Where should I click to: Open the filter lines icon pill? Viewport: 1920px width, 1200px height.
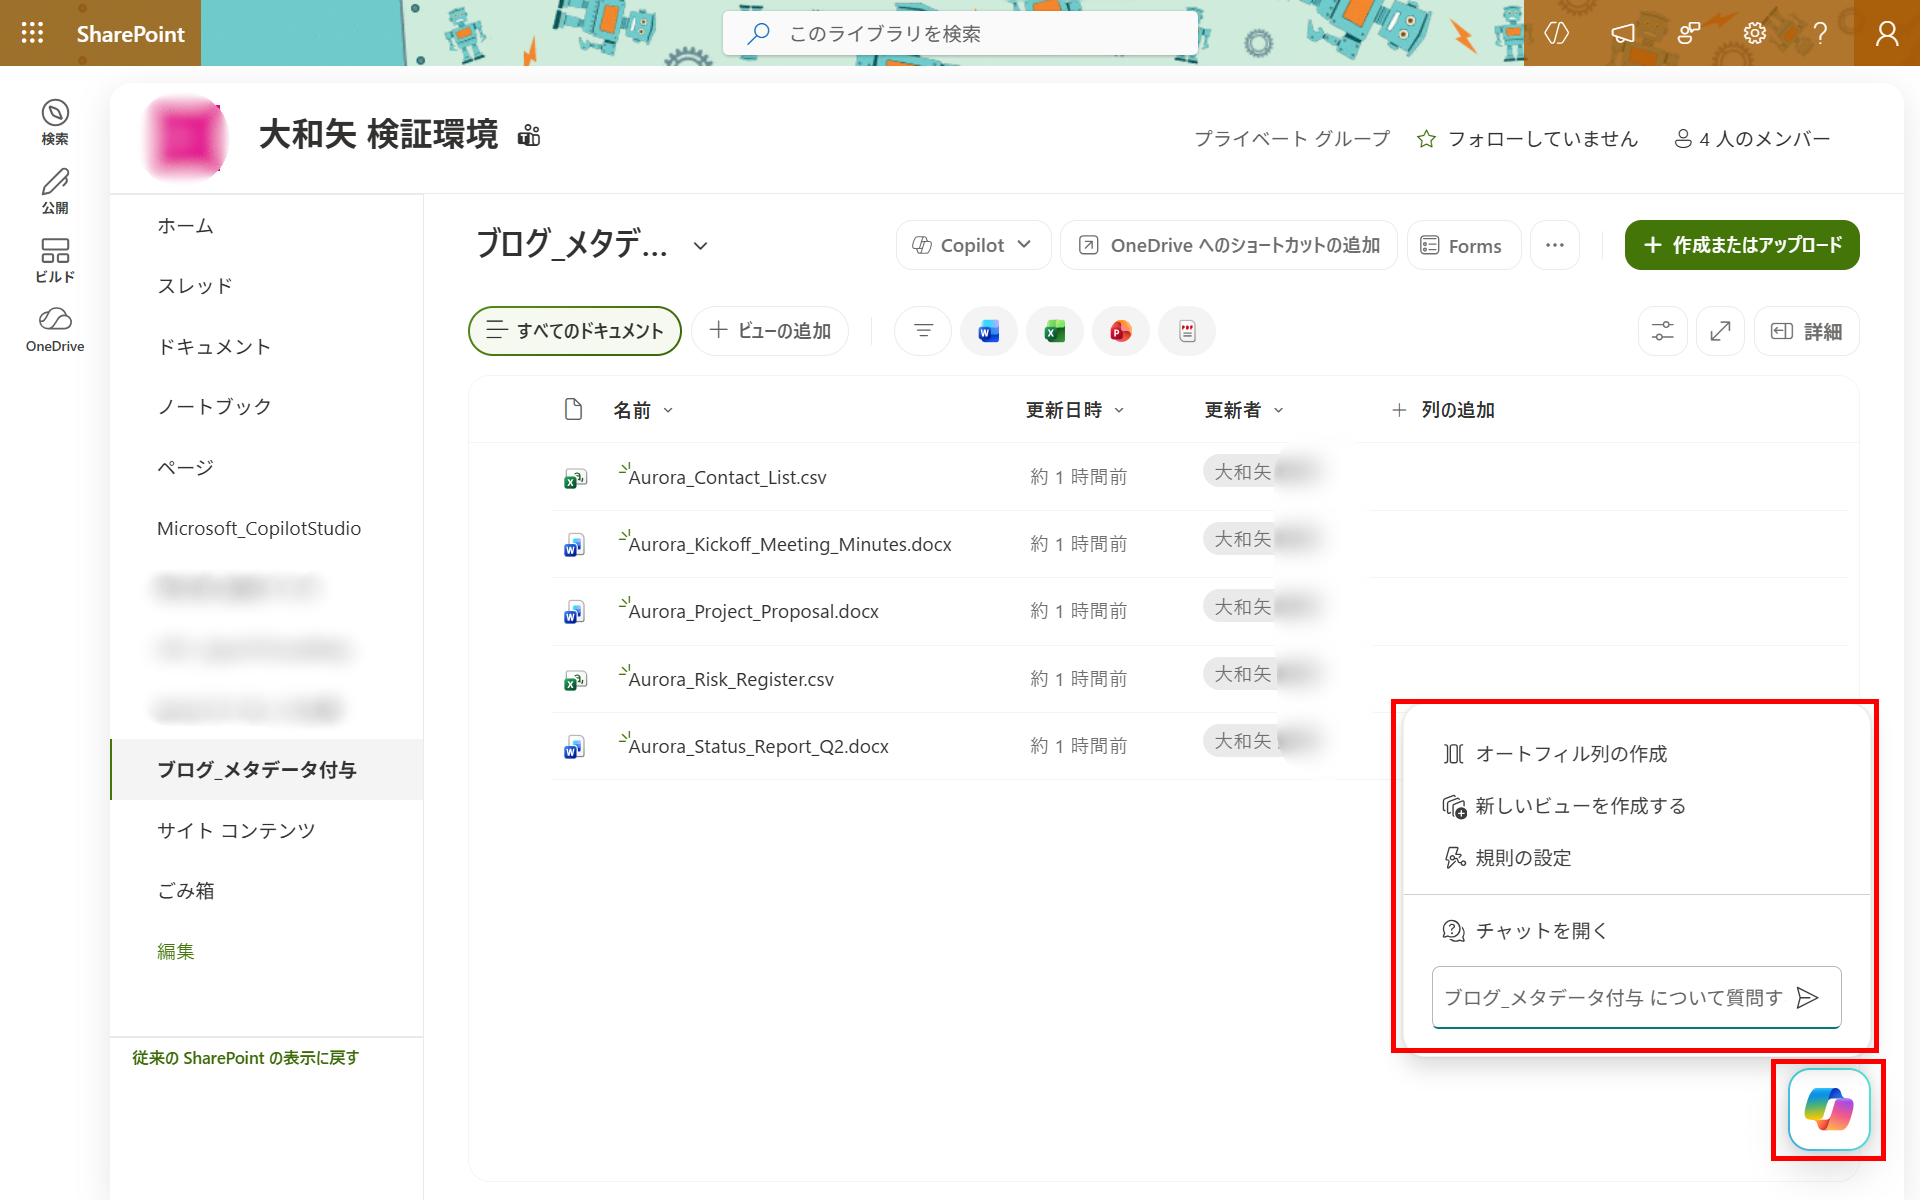(923, 331)
